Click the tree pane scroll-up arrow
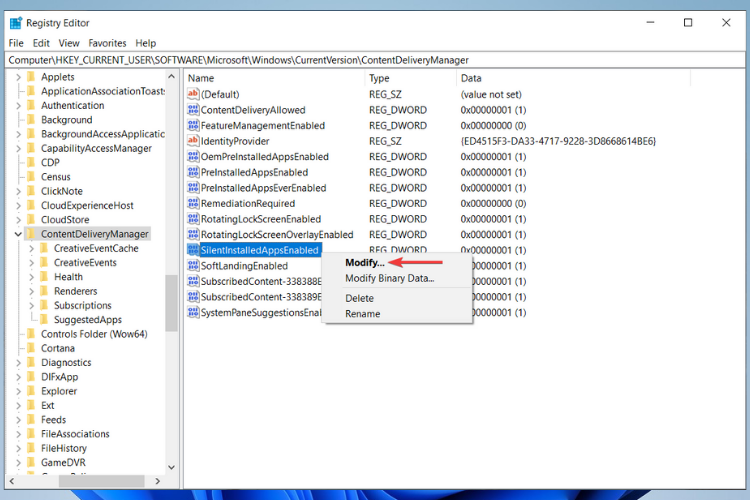750x500 pixels. 172,77
